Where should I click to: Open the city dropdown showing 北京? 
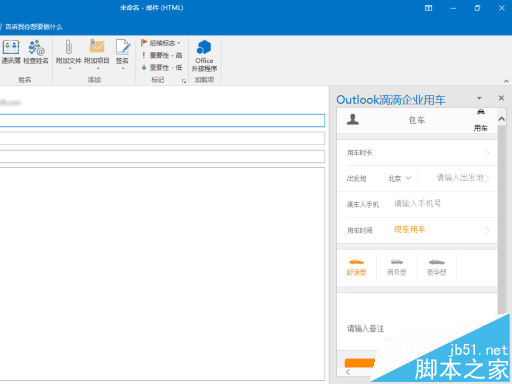(400, 178)
